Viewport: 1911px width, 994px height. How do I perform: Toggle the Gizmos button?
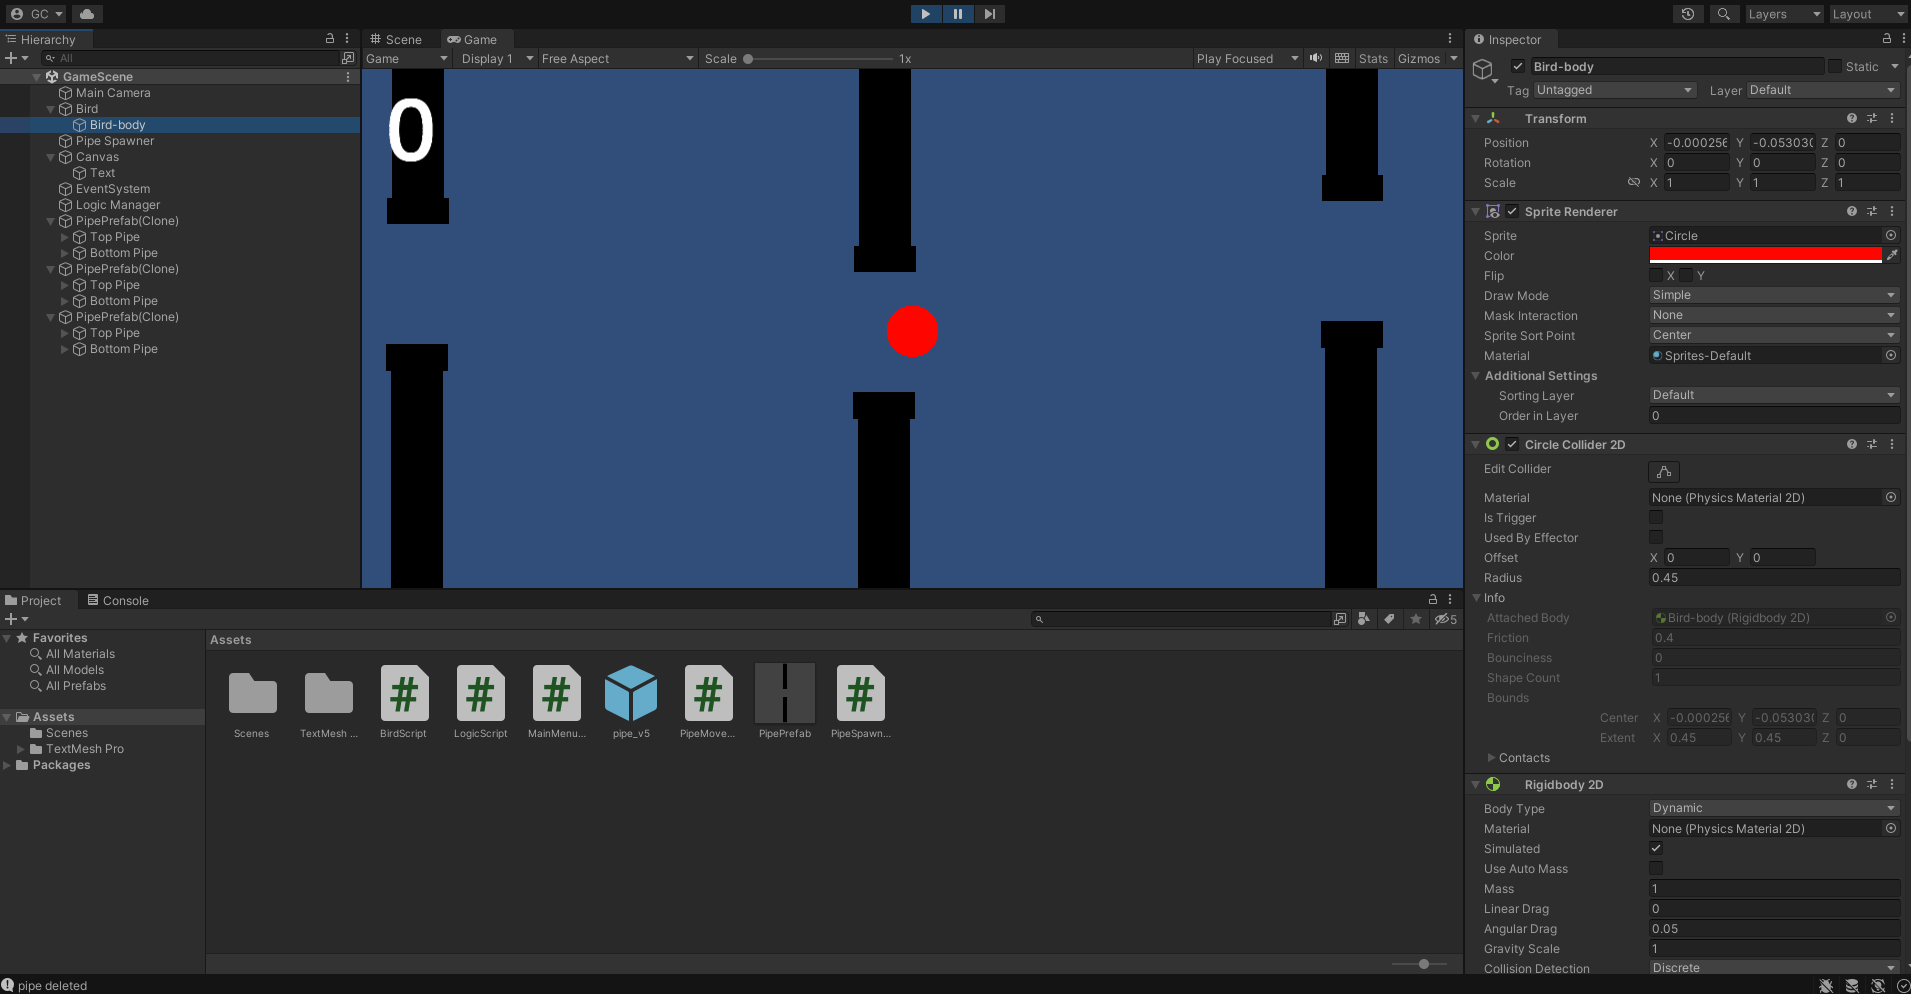click(1419, 59)
